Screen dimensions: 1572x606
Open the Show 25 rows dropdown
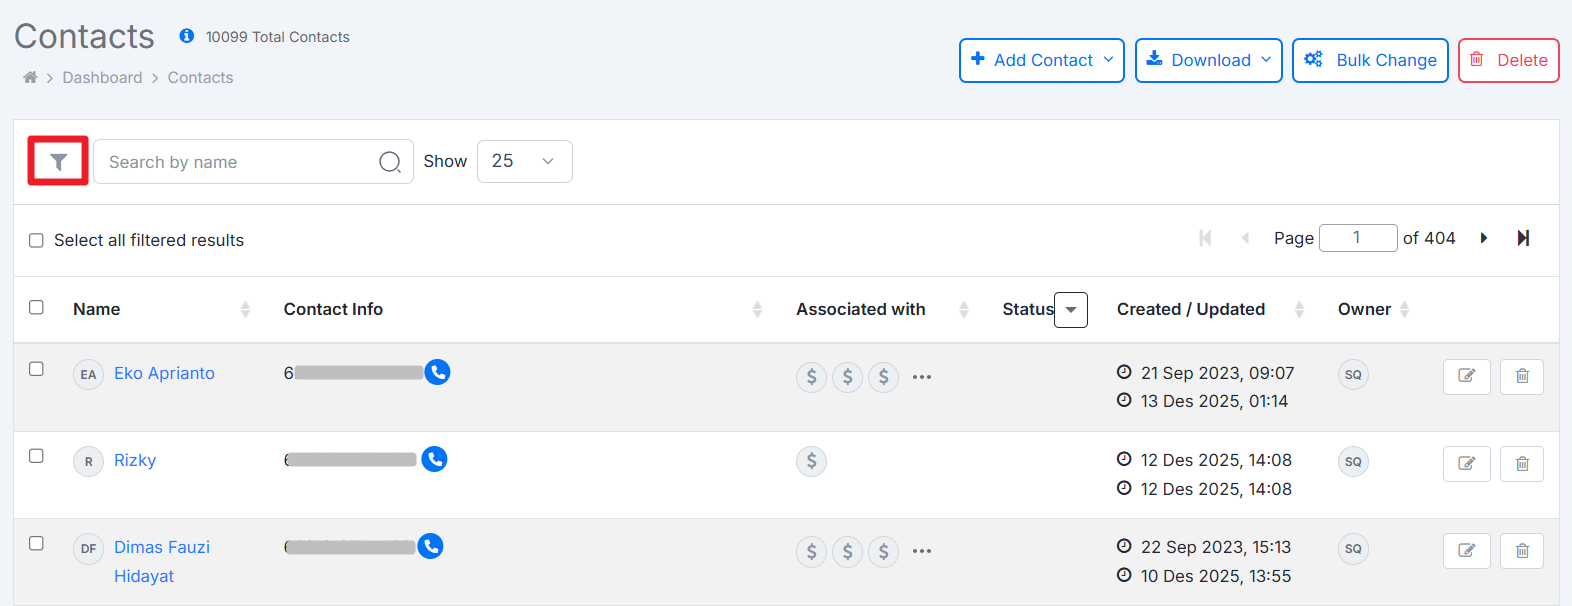tap(524, 161)
